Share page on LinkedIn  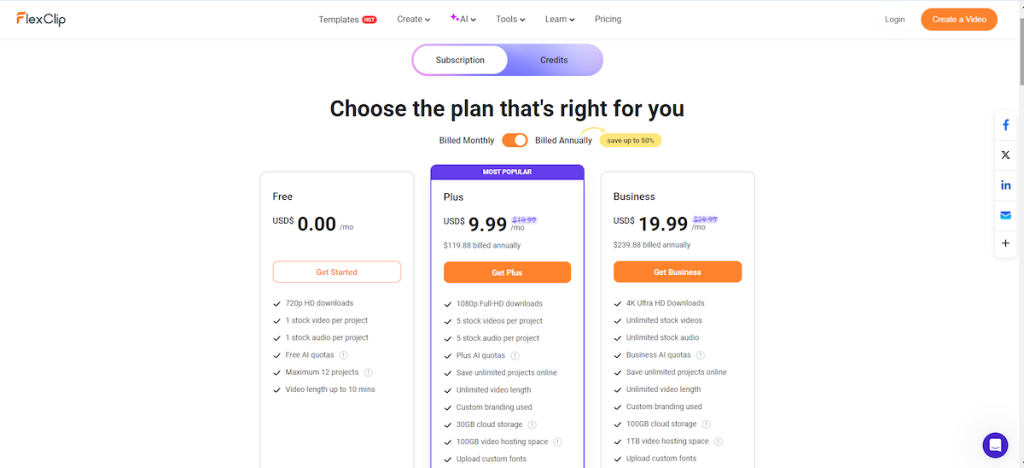pos(1005,185)
